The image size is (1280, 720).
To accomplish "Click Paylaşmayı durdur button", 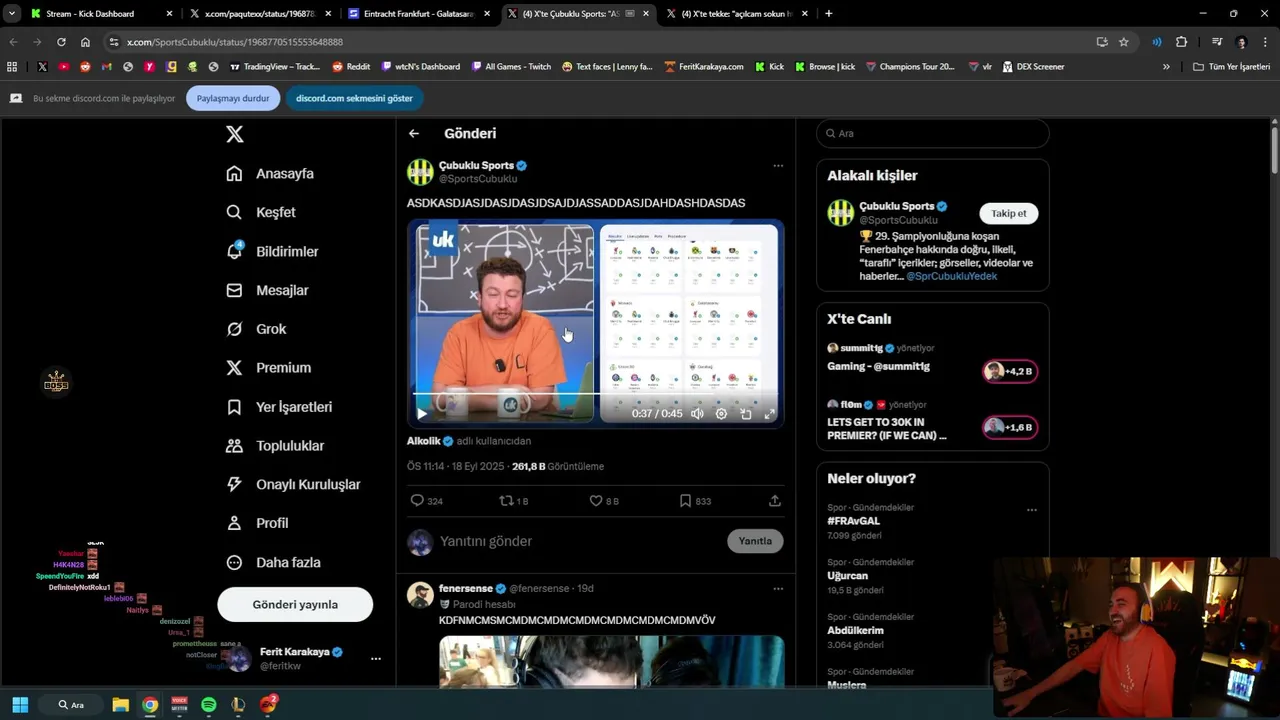I will 233,98.
